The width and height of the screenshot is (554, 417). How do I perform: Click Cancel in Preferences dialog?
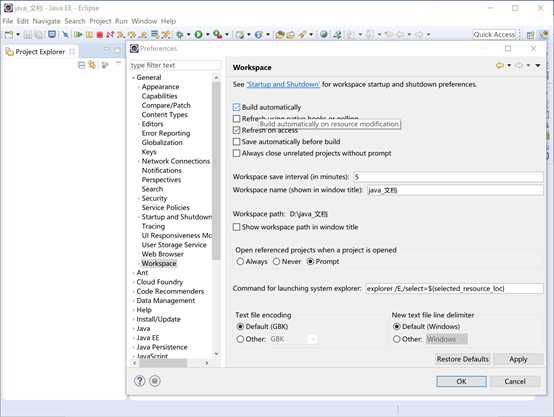click(x=515, y=381)
